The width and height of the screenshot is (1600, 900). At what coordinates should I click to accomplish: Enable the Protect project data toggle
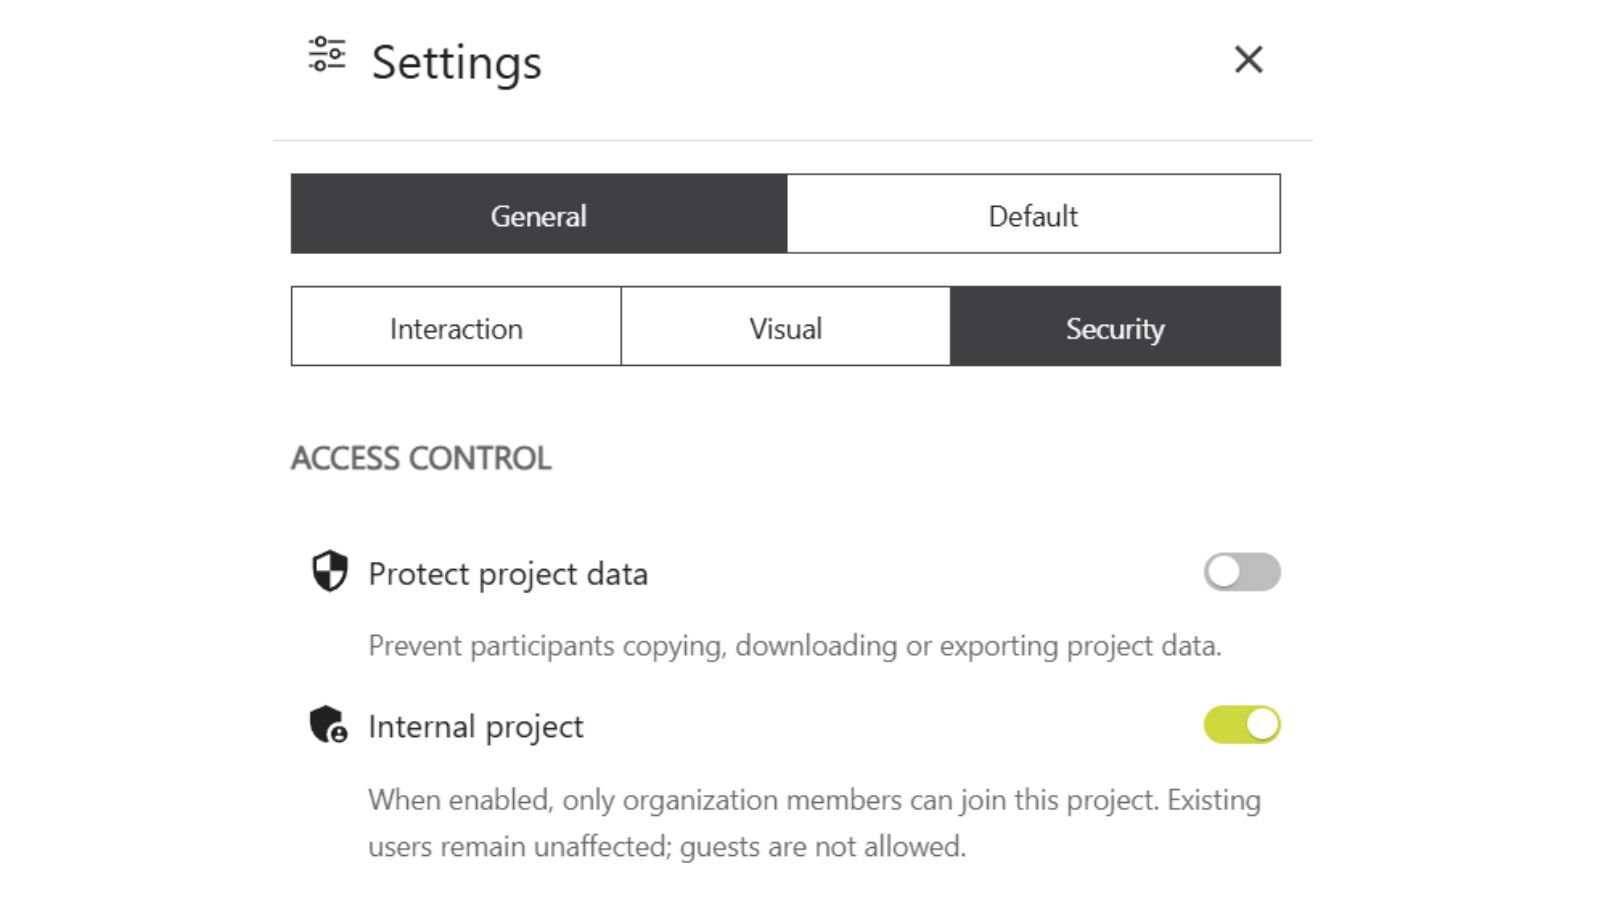tap(1242, 572)
